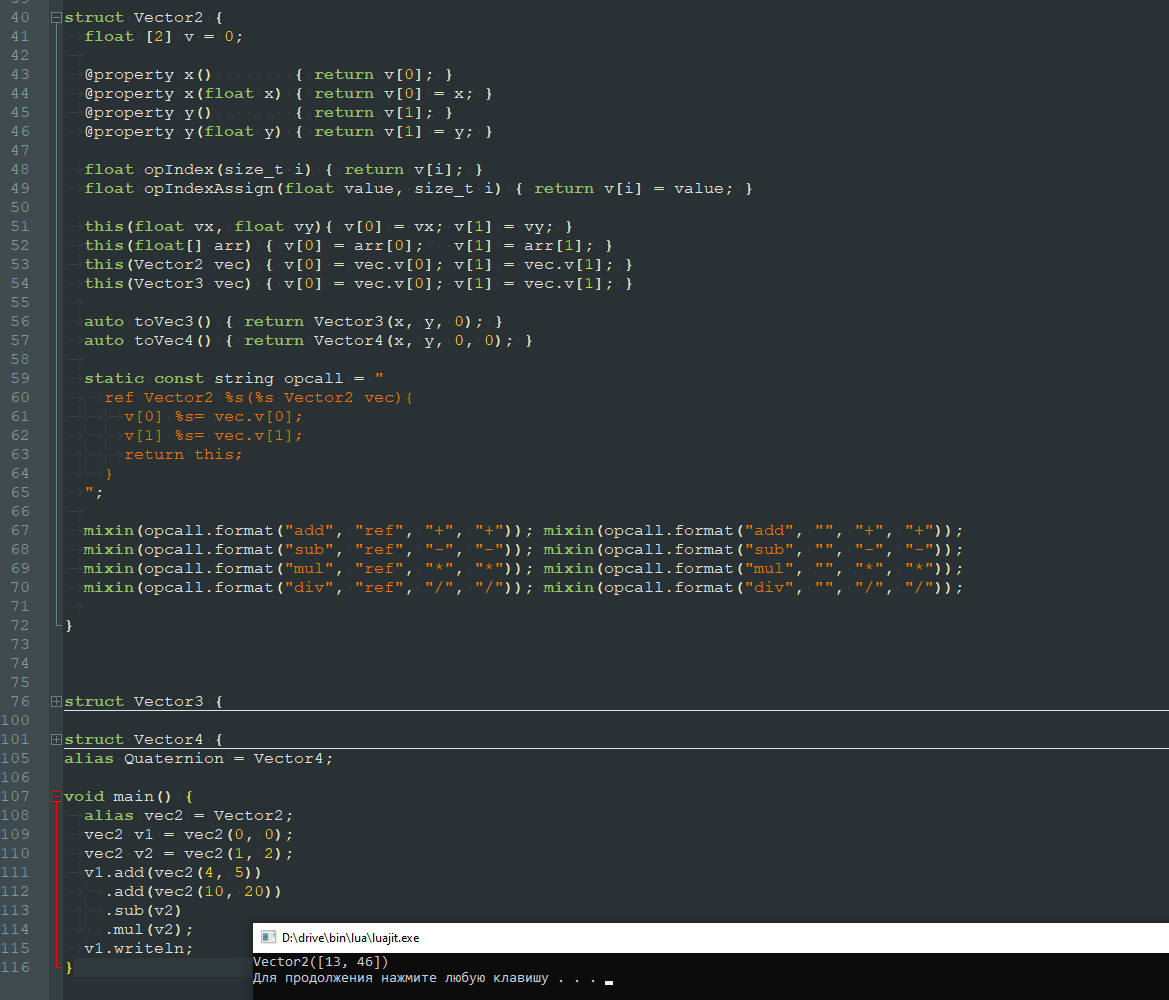Click the 'Quaternion' alias name

point(173,759)
